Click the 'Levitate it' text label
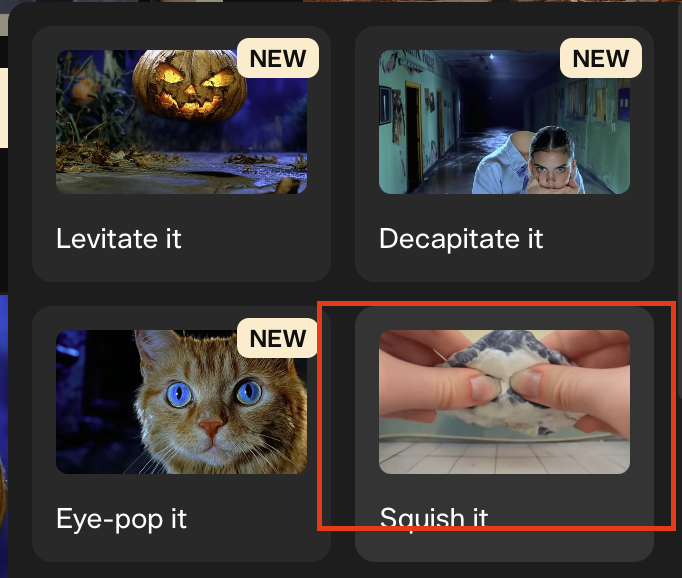The image size is (682, 578). click(x=119, y=239)
